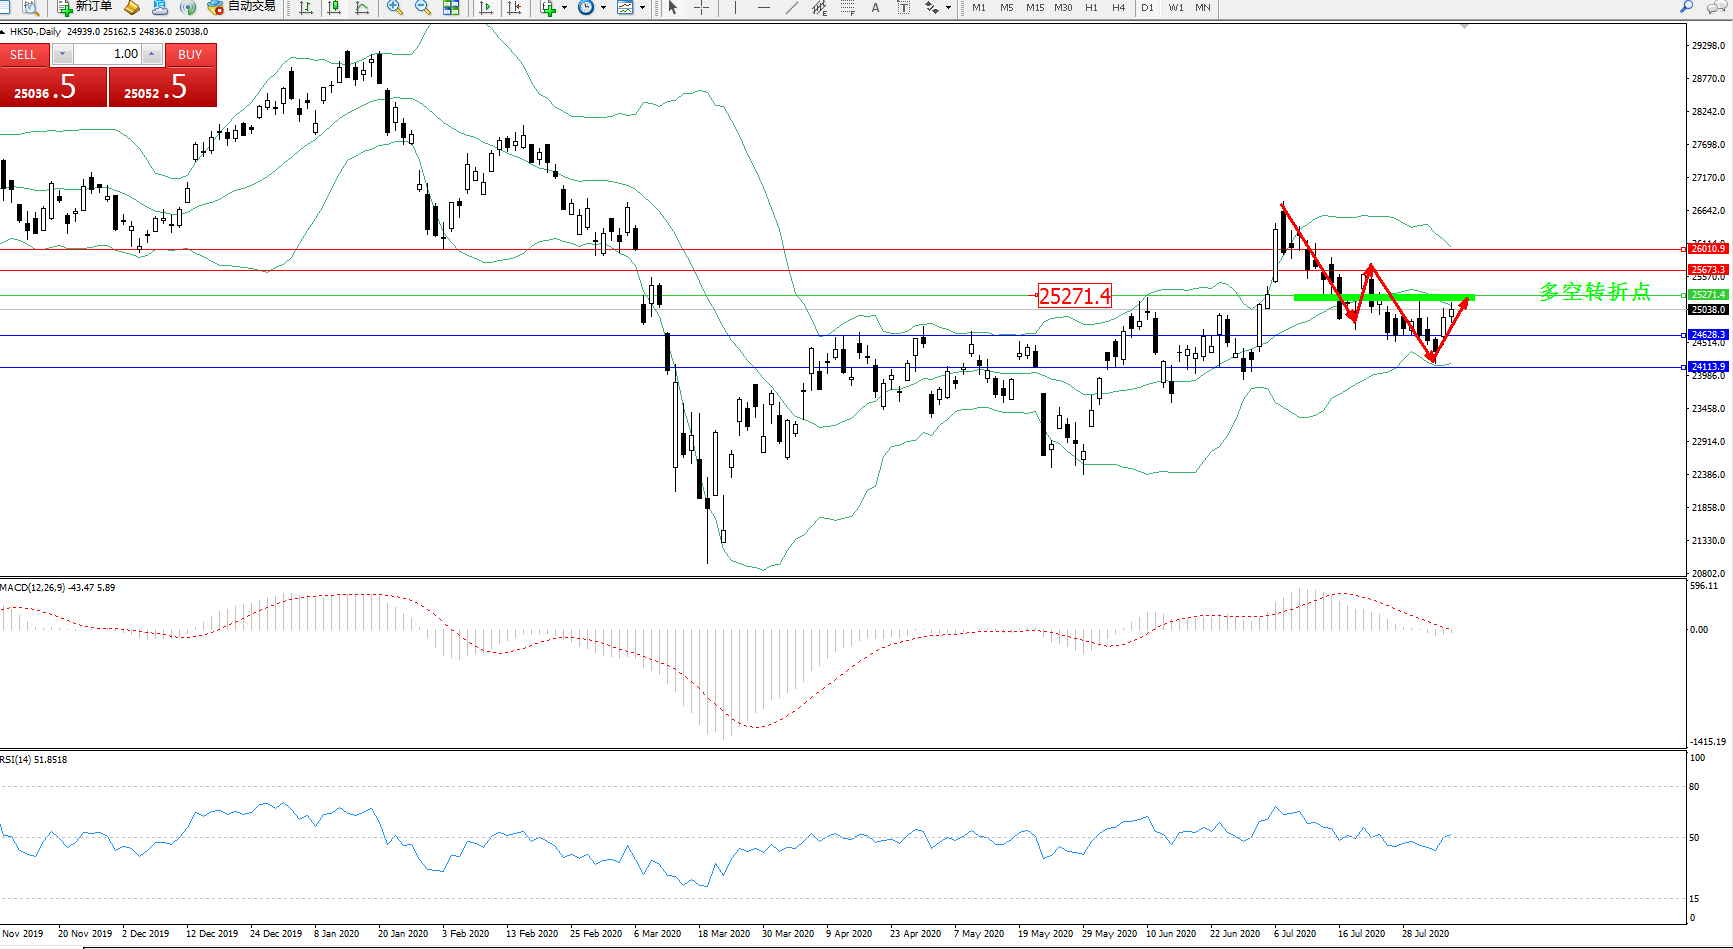Choose the text label tool
The width and height of the screenshot is (1733, 949).
[x=876, y=8]
